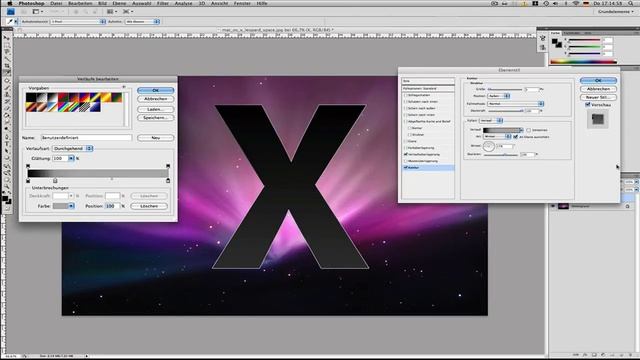
Task: Open the gradient presets flyout menu arrow
Action: (124, 87)
